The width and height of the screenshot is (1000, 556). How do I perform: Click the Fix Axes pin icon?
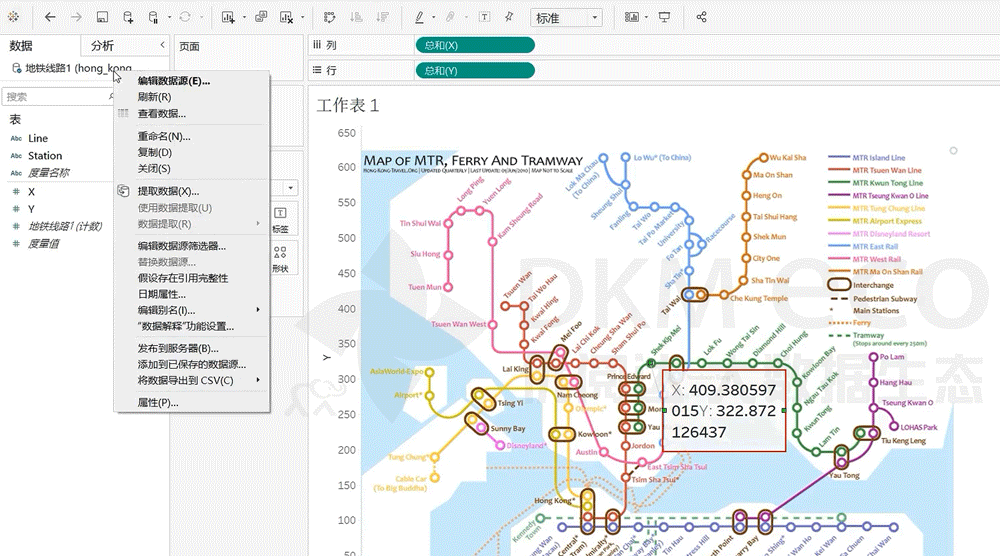click(509, 17)
